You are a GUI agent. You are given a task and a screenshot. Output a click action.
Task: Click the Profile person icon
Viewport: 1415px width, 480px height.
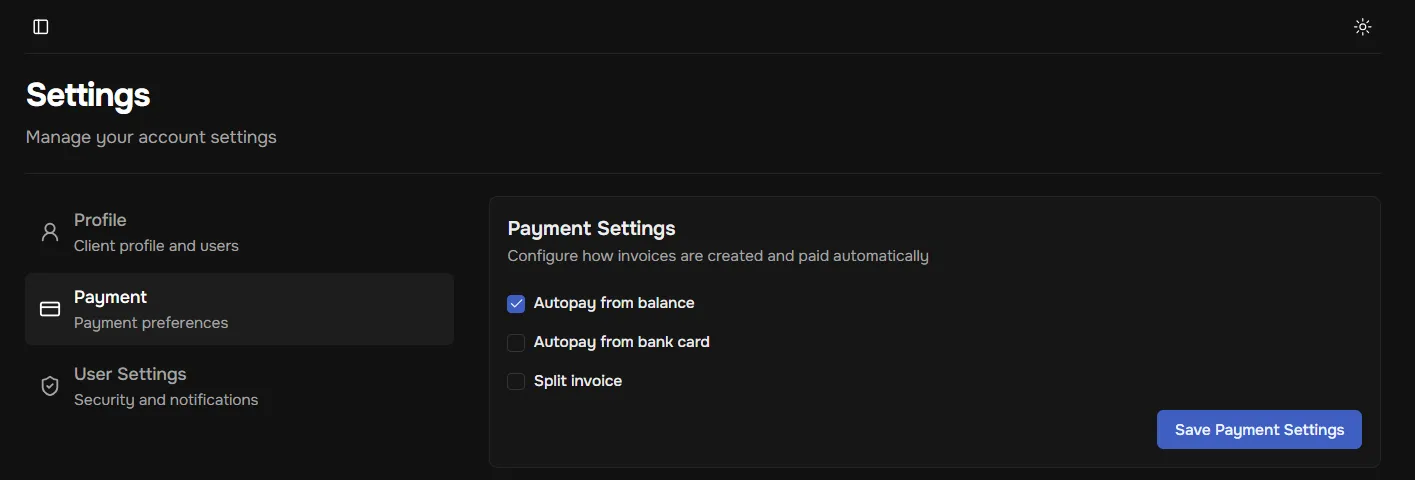click(50, 233)
